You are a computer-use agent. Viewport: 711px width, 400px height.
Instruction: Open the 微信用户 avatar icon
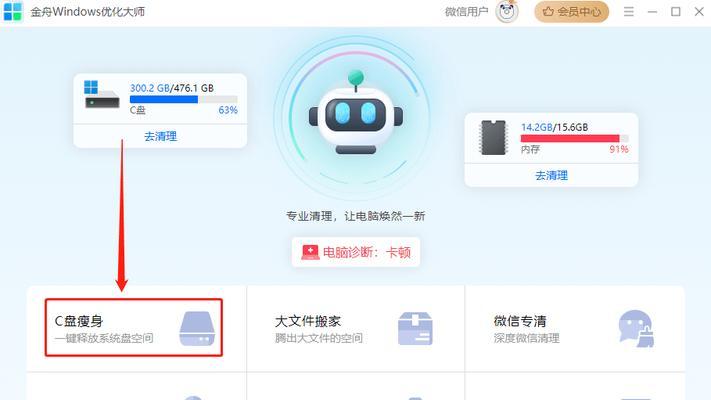506,11
